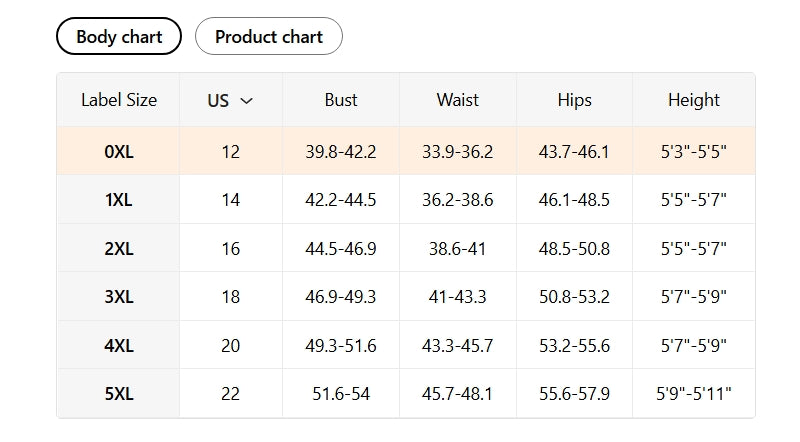
Task: Click height value 5'9"-5'11"
Action: [693, 394]
